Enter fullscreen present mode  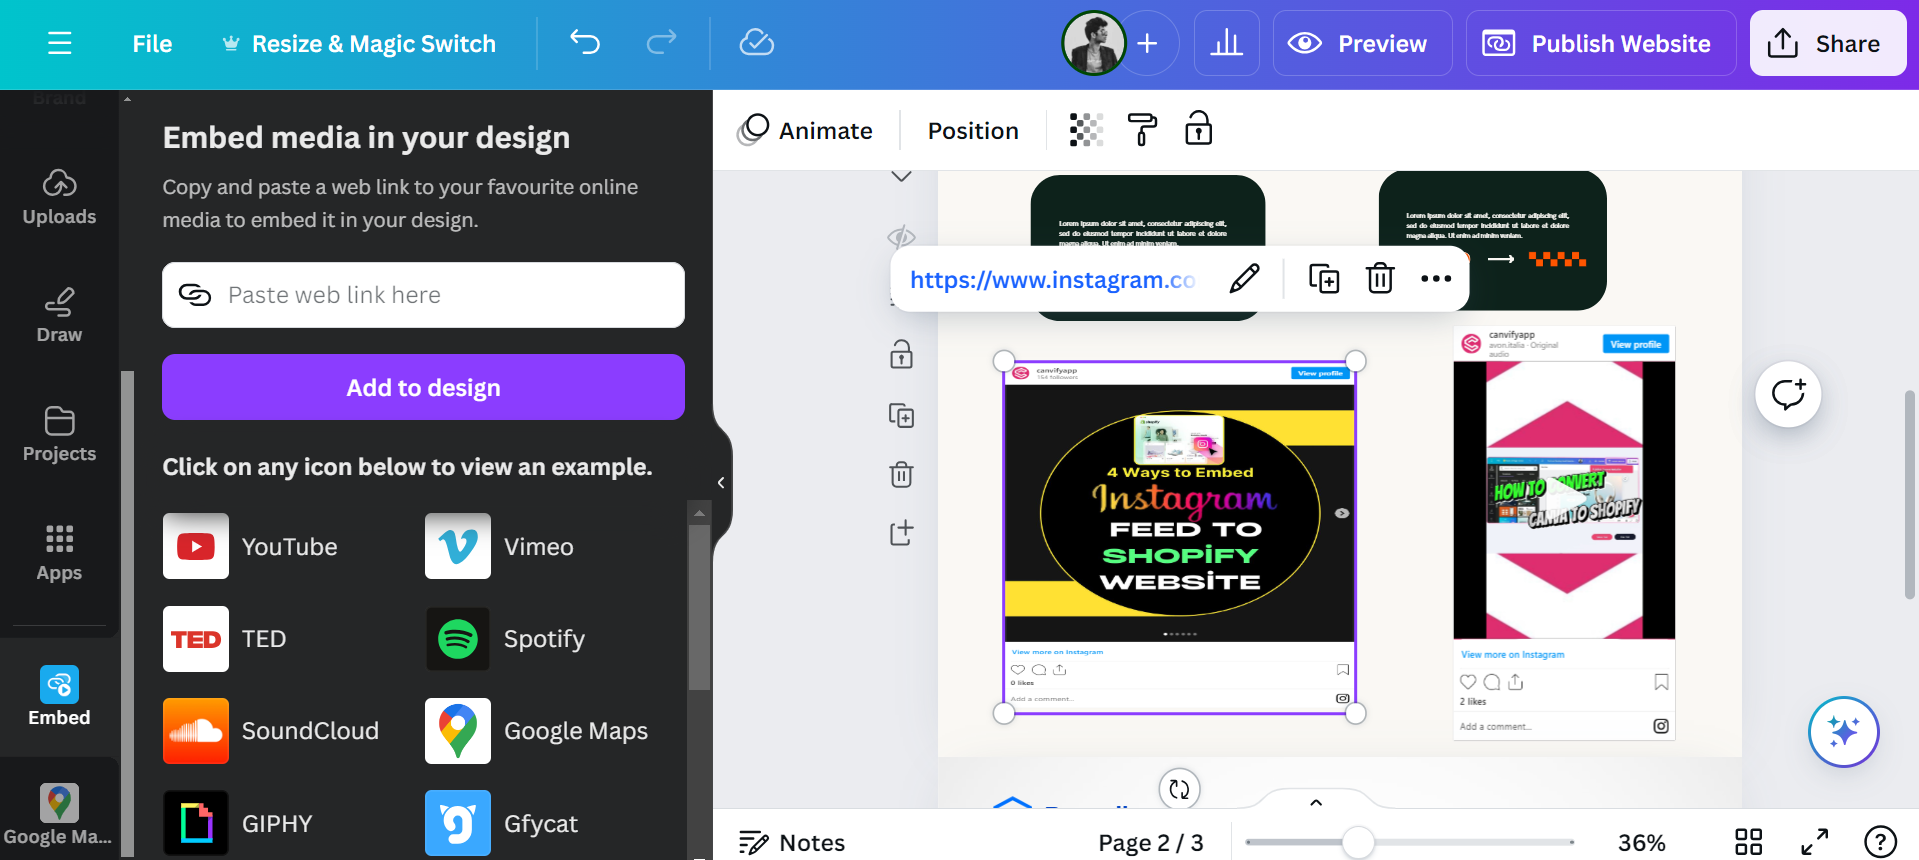(x=1815, y=842)
